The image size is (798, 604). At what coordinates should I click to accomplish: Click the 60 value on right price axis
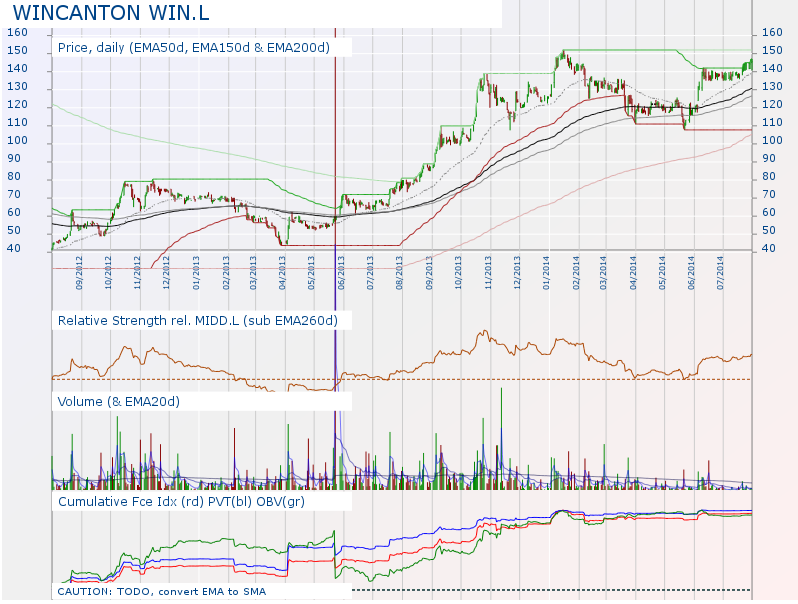(768, 212)
